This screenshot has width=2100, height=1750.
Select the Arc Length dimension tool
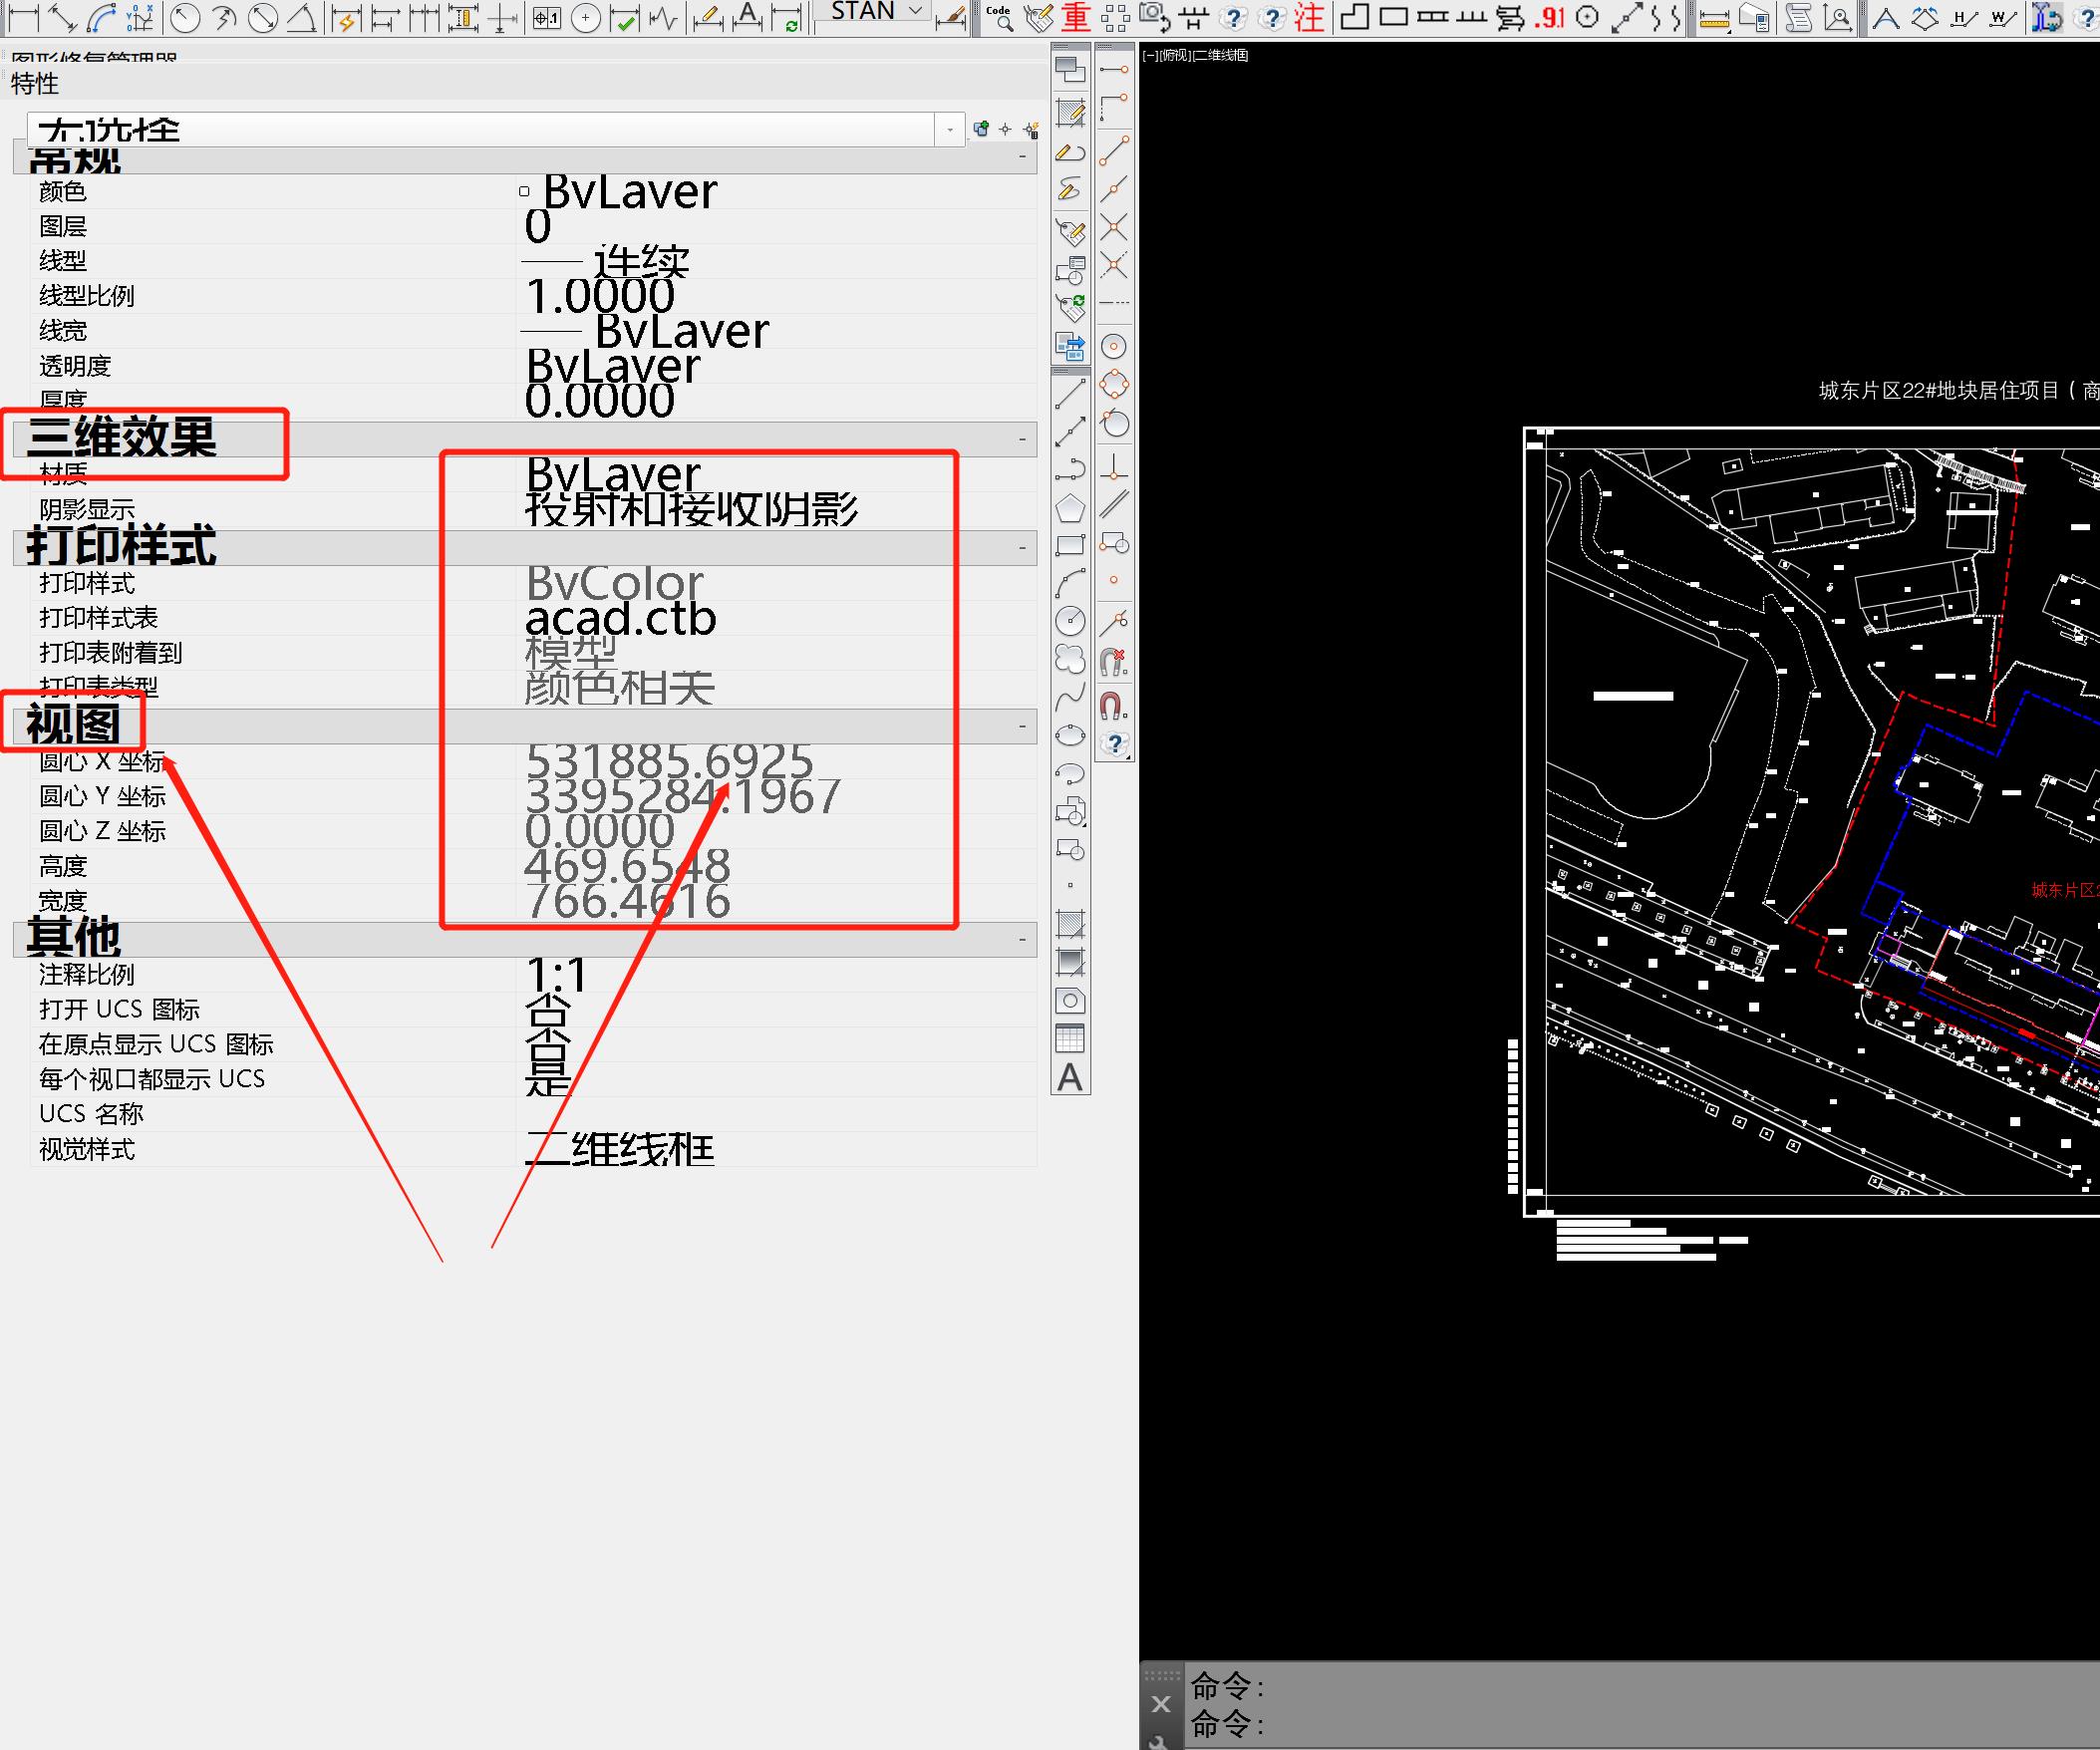(x=101, y=17)
